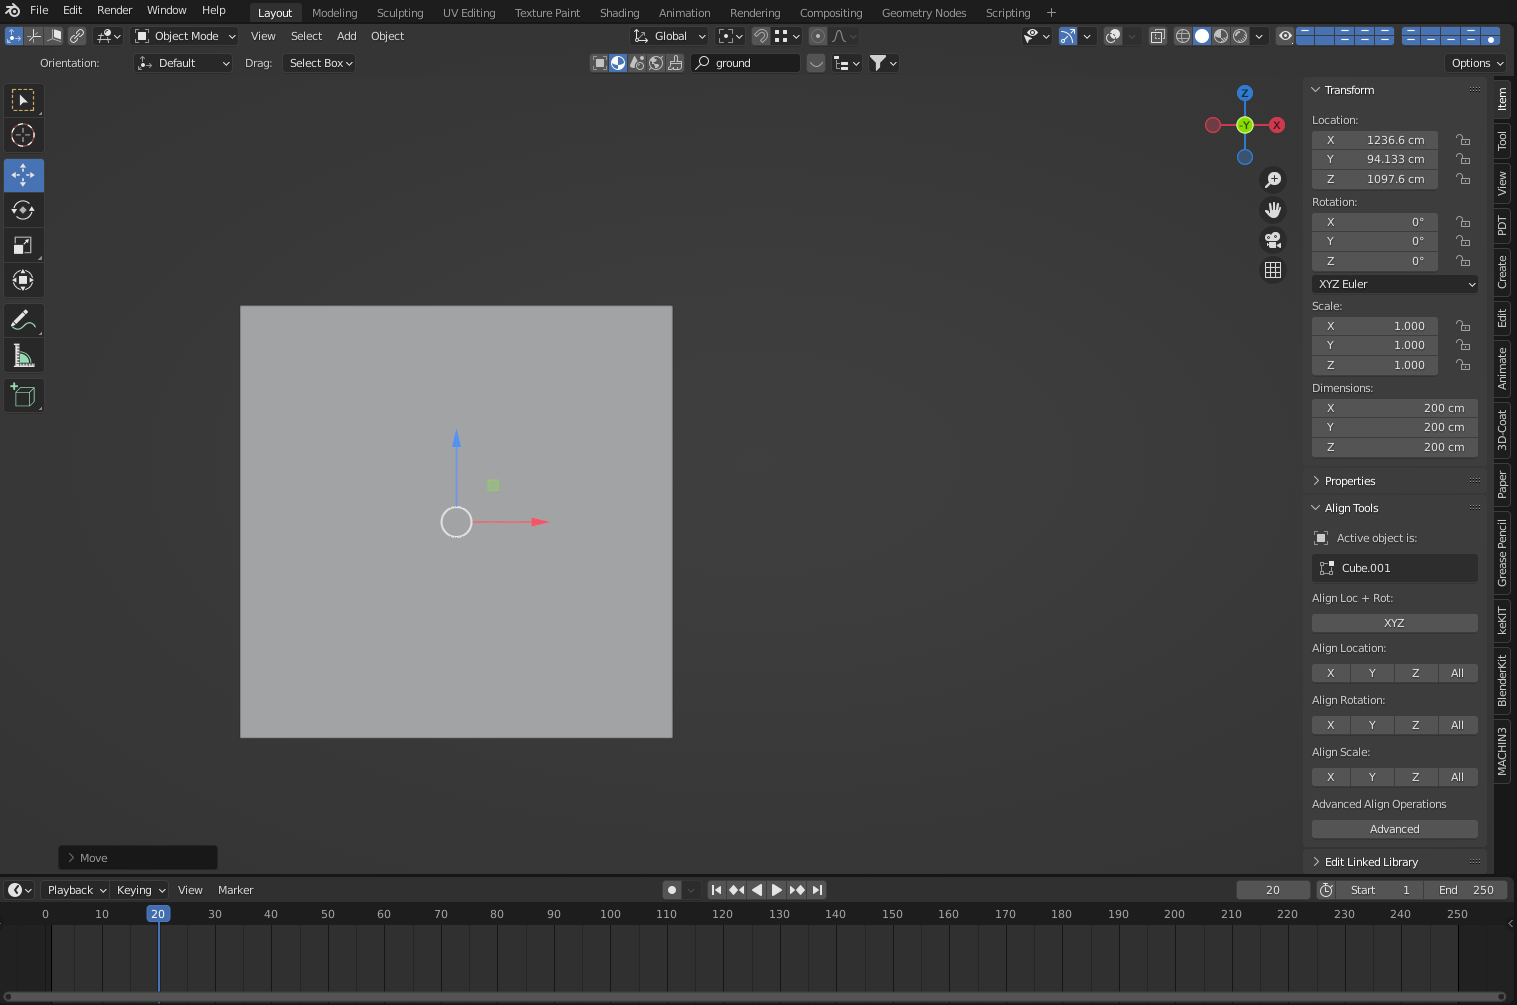Open Orientation Default dropdown
This screenshot has width=1517, height=1005.
tap(183, 63)
